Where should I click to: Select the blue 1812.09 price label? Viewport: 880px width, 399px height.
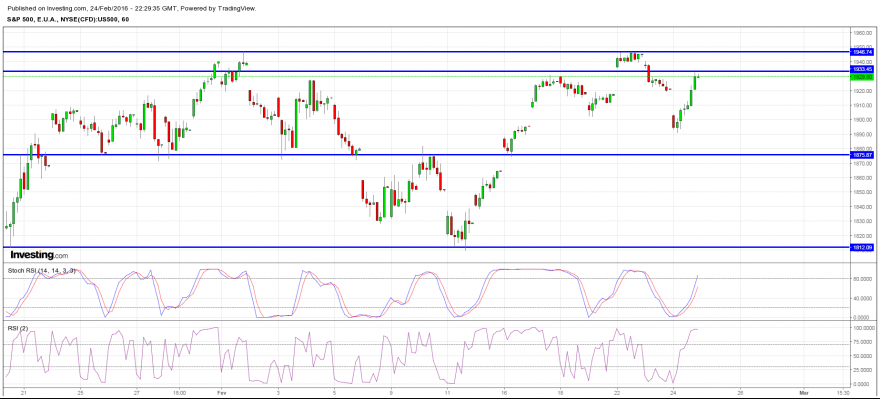[x=861, y=247]
